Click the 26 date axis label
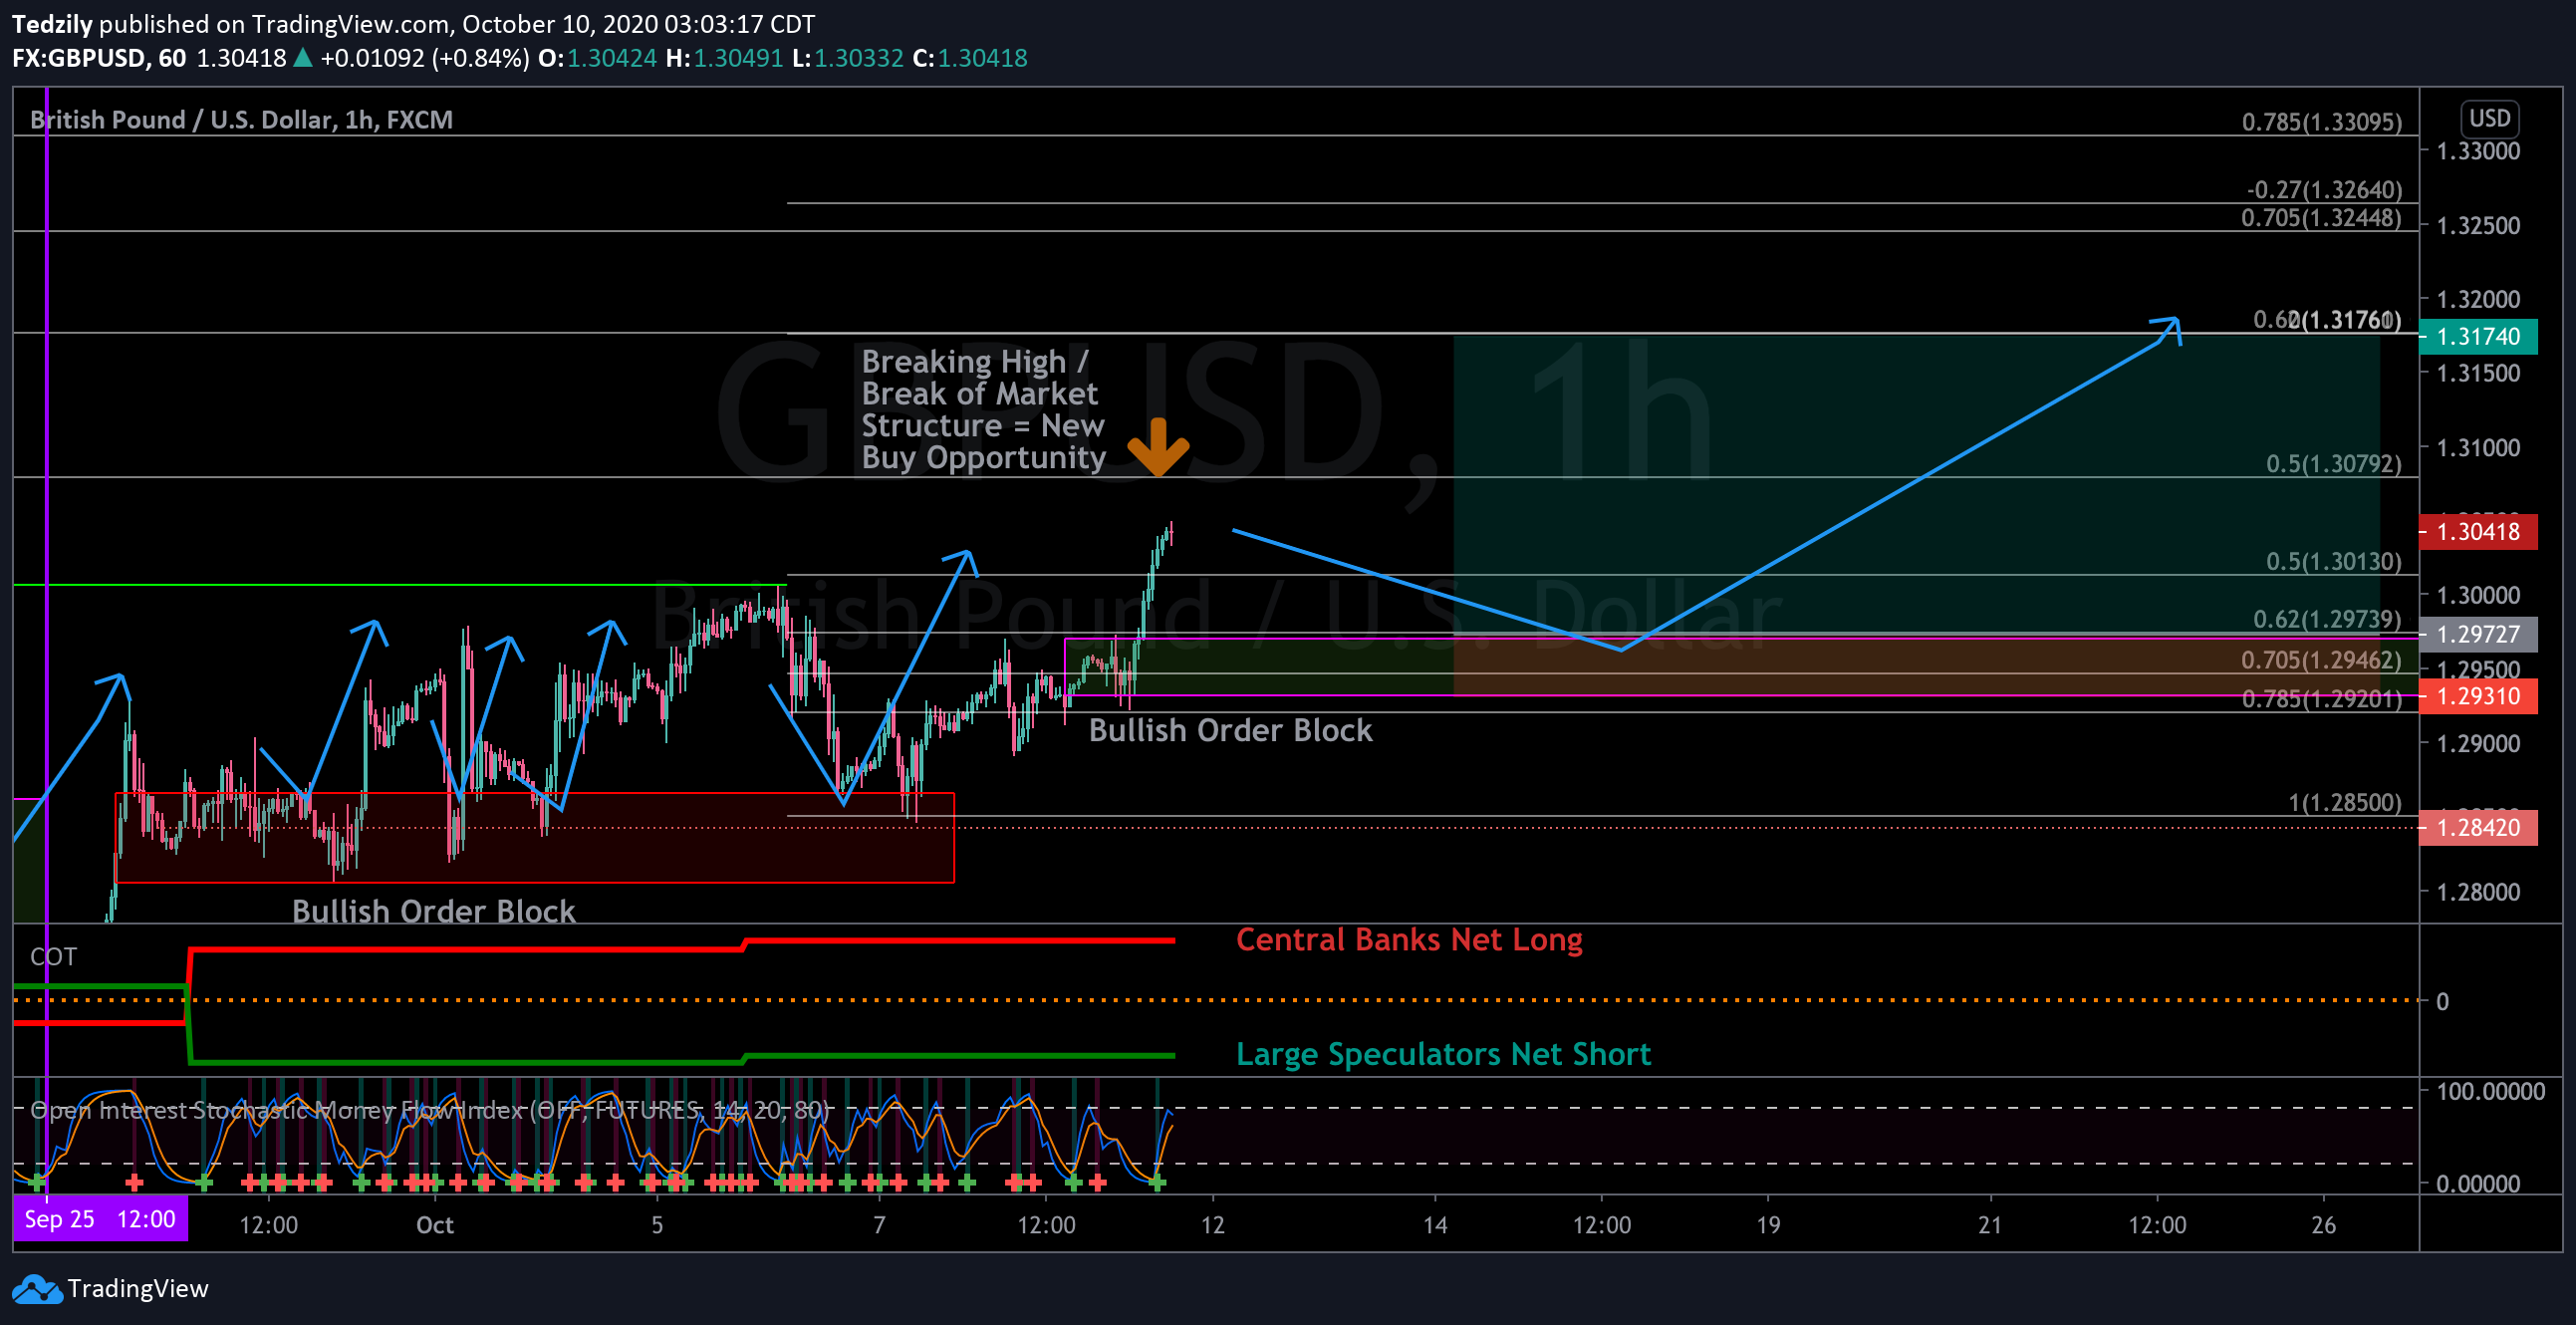 pyautogui.click(x=2324, y=1226)
